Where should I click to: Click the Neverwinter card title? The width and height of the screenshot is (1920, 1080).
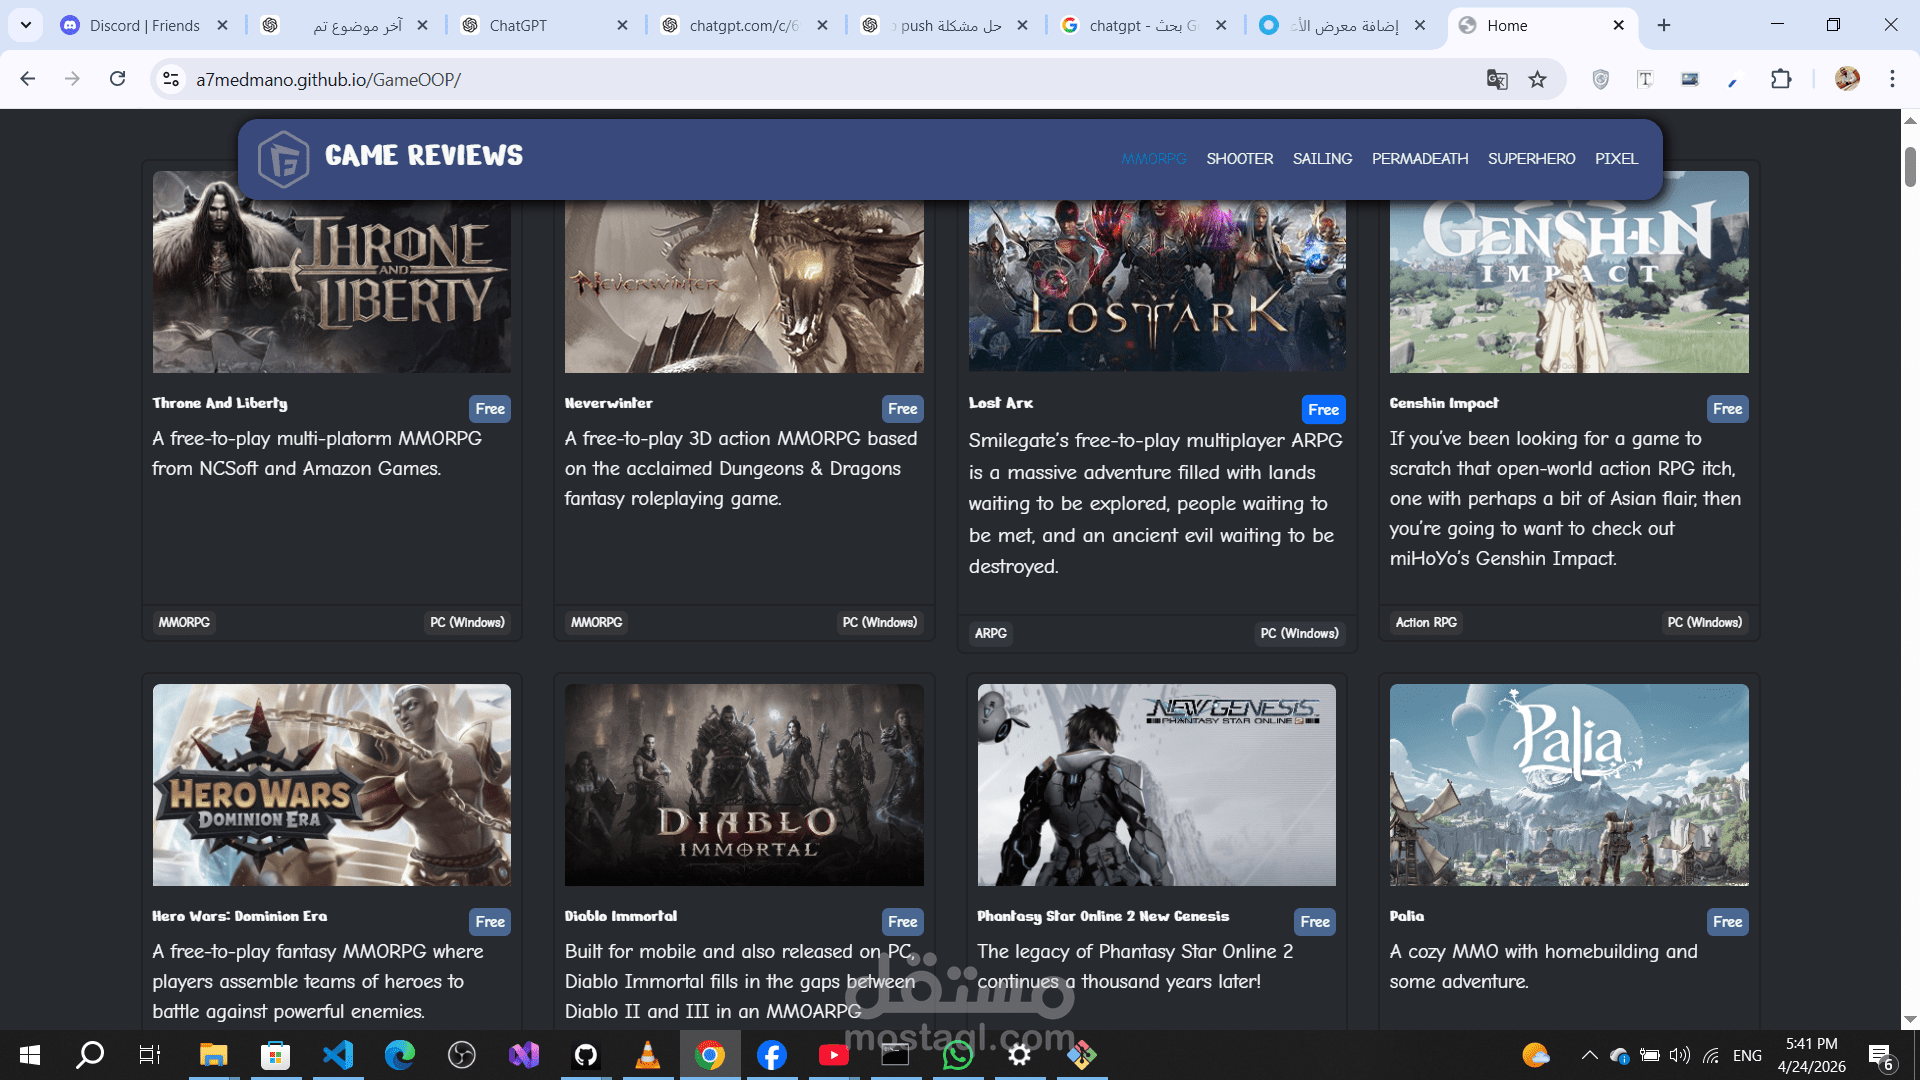[608, 403]
